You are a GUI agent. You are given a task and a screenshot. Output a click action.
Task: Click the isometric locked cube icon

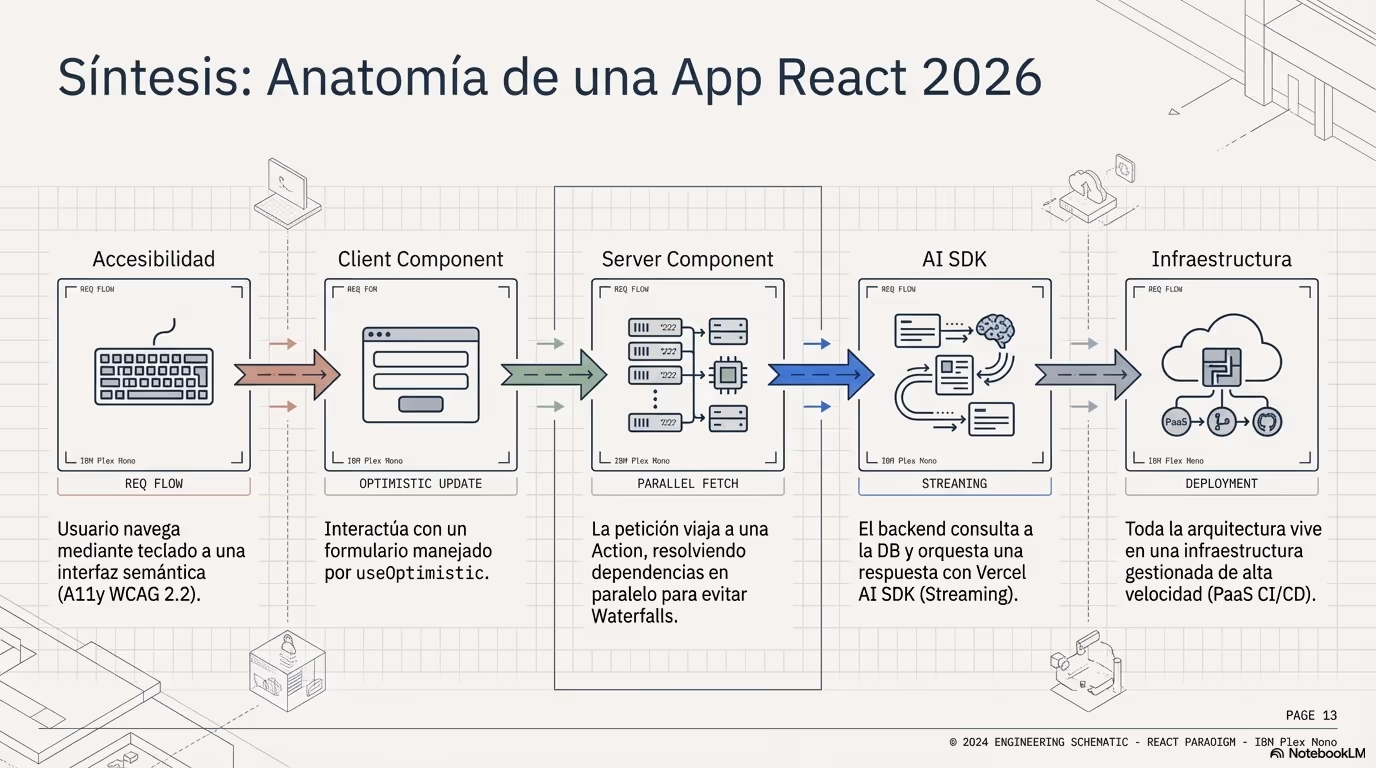coord(287,670)
